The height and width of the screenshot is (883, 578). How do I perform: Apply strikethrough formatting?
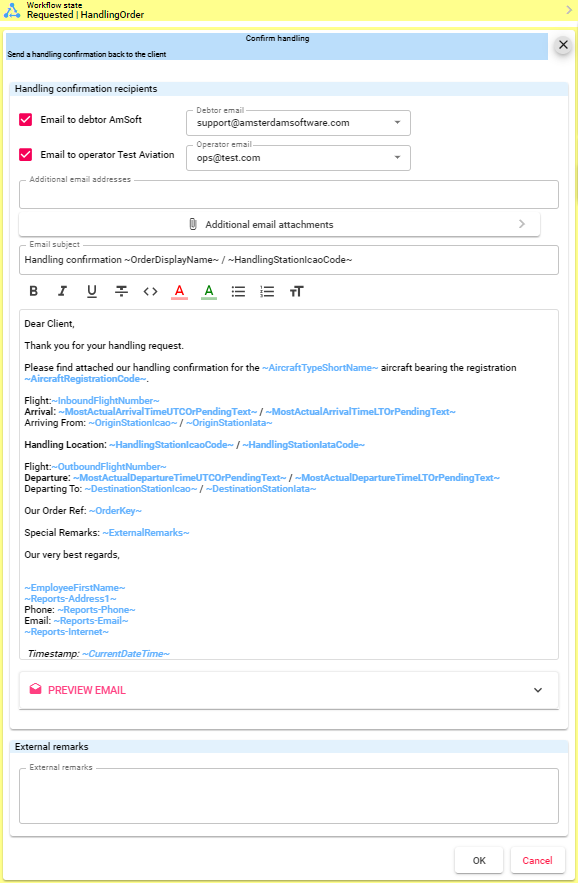pos(121,291)
